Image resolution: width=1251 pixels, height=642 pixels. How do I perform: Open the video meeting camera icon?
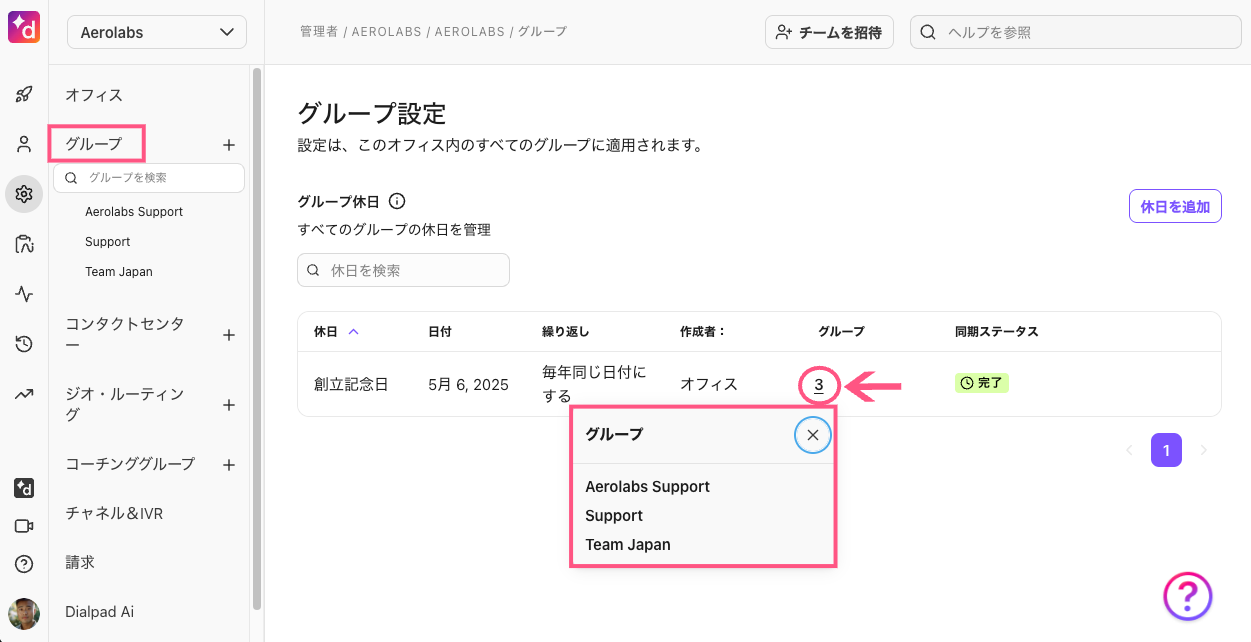[x=24, y=526]
